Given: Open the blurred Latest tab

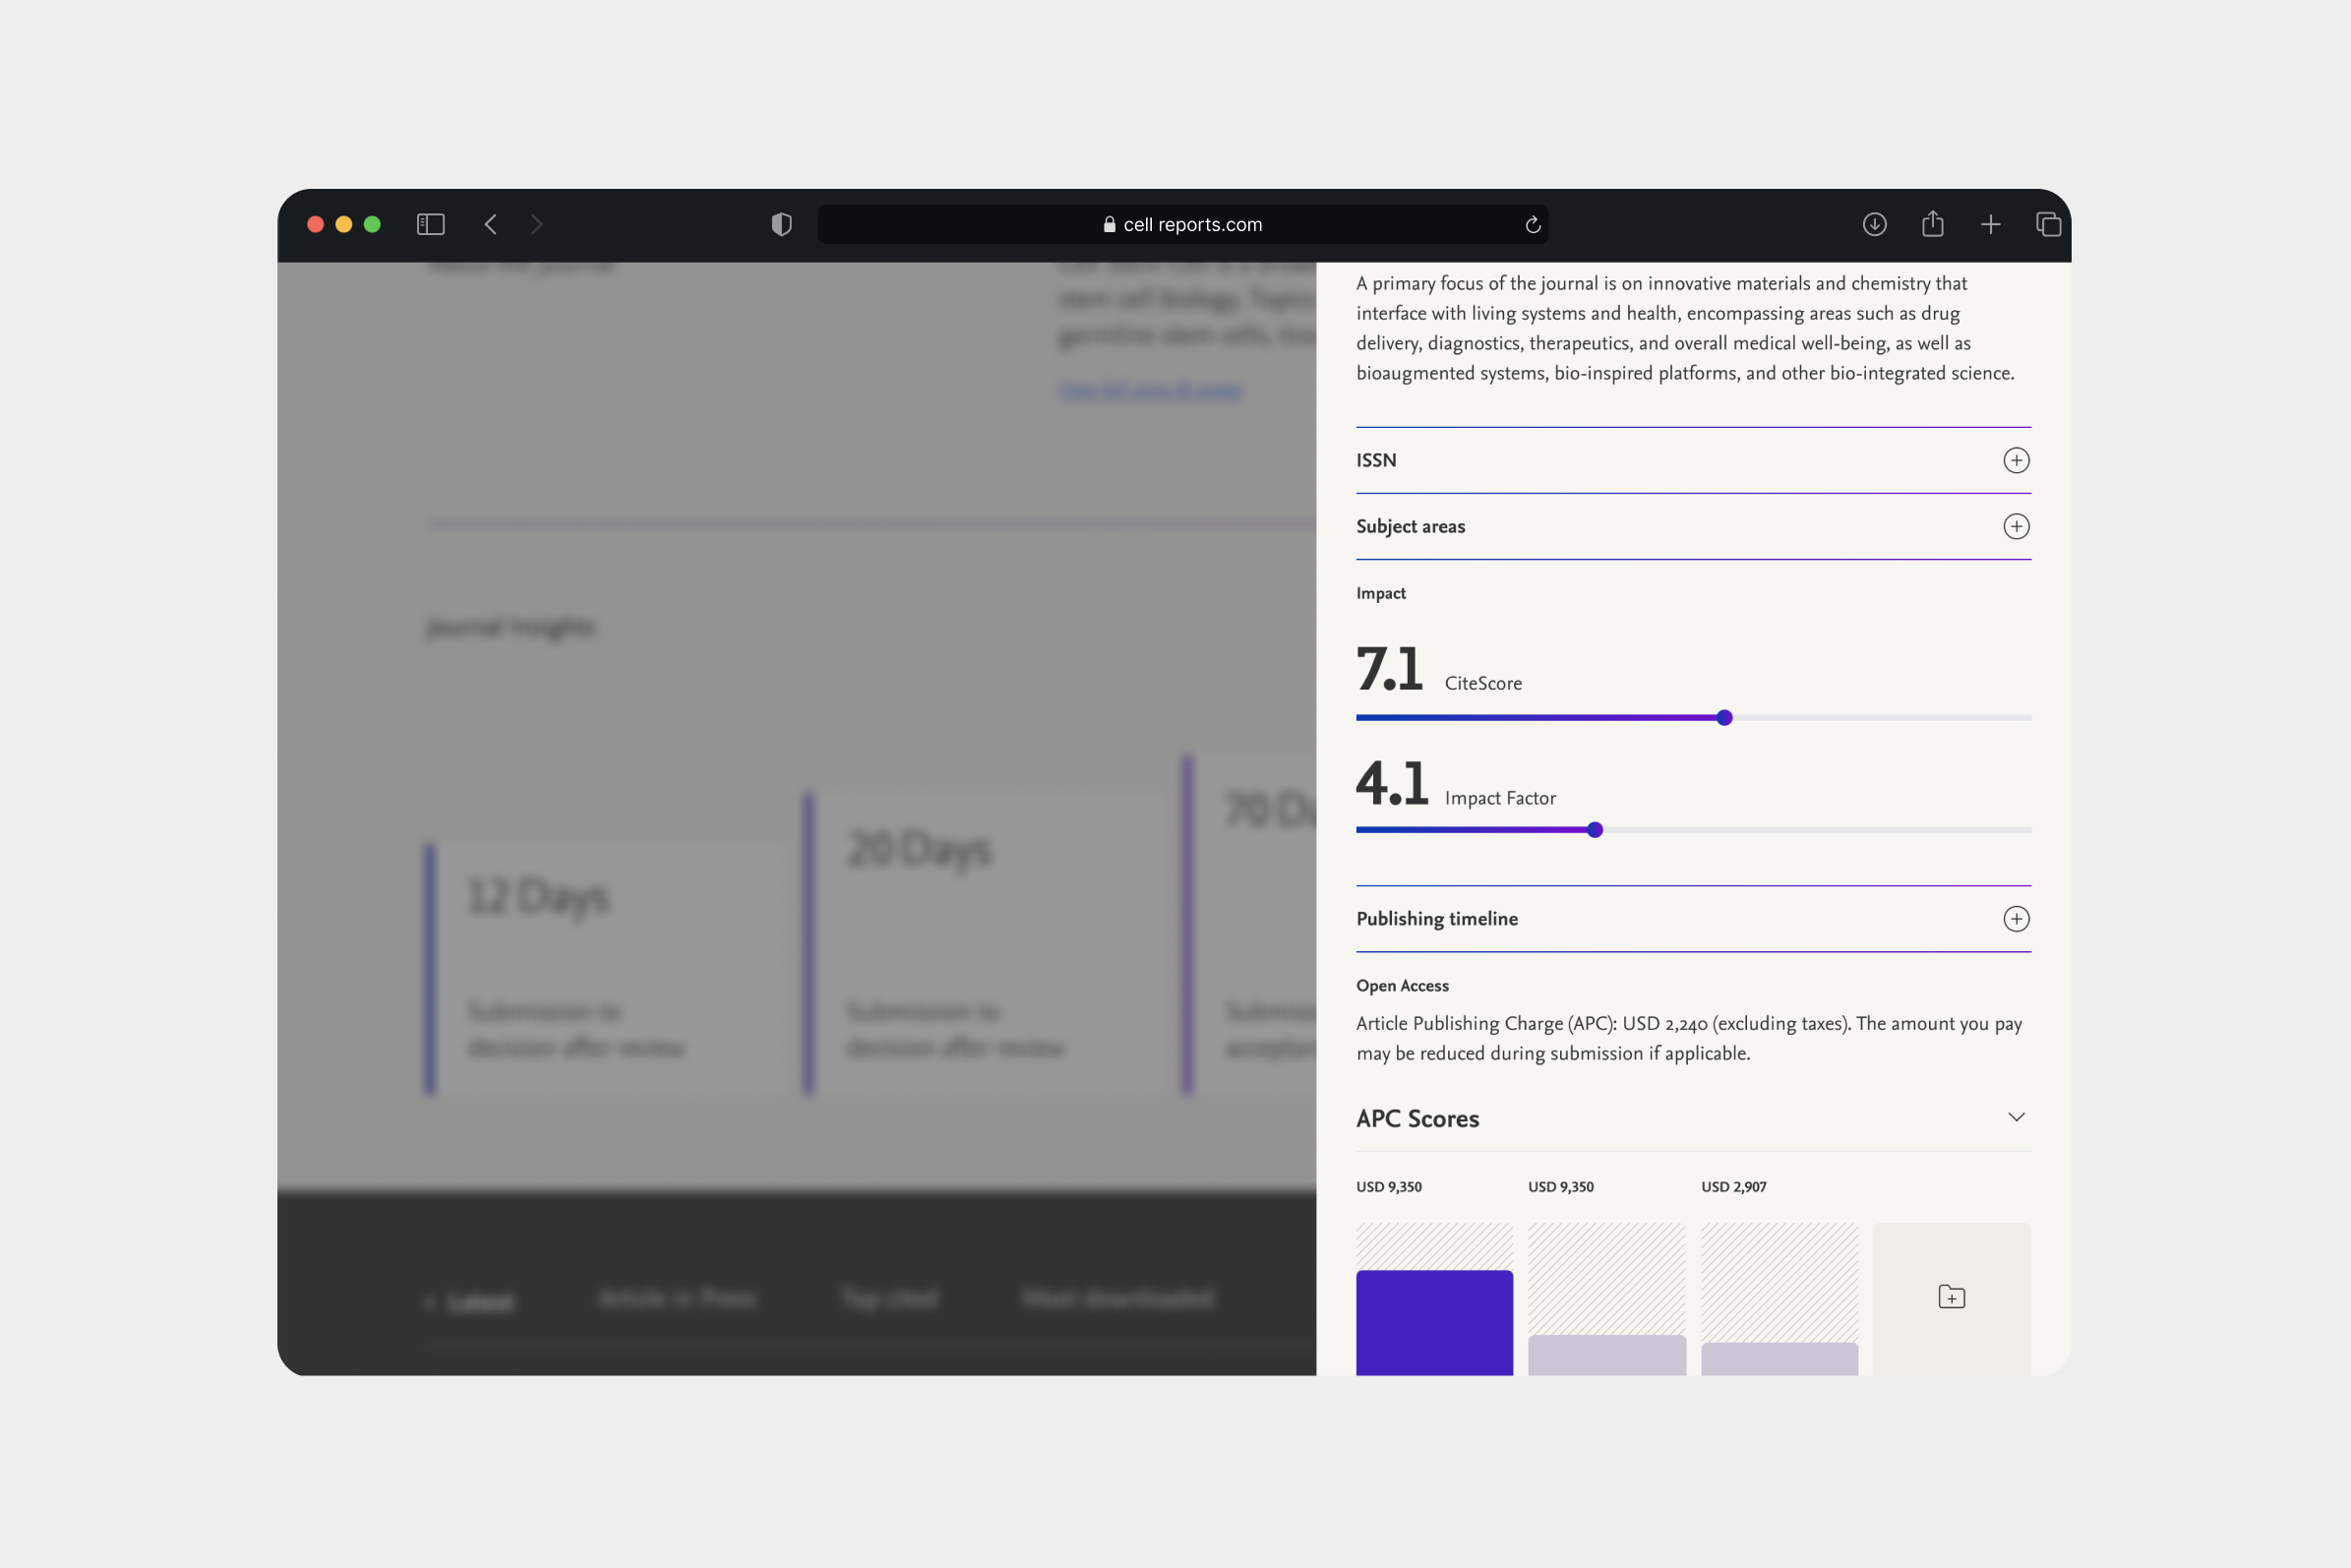Looking at the screenshot, I should [479, 1301].
